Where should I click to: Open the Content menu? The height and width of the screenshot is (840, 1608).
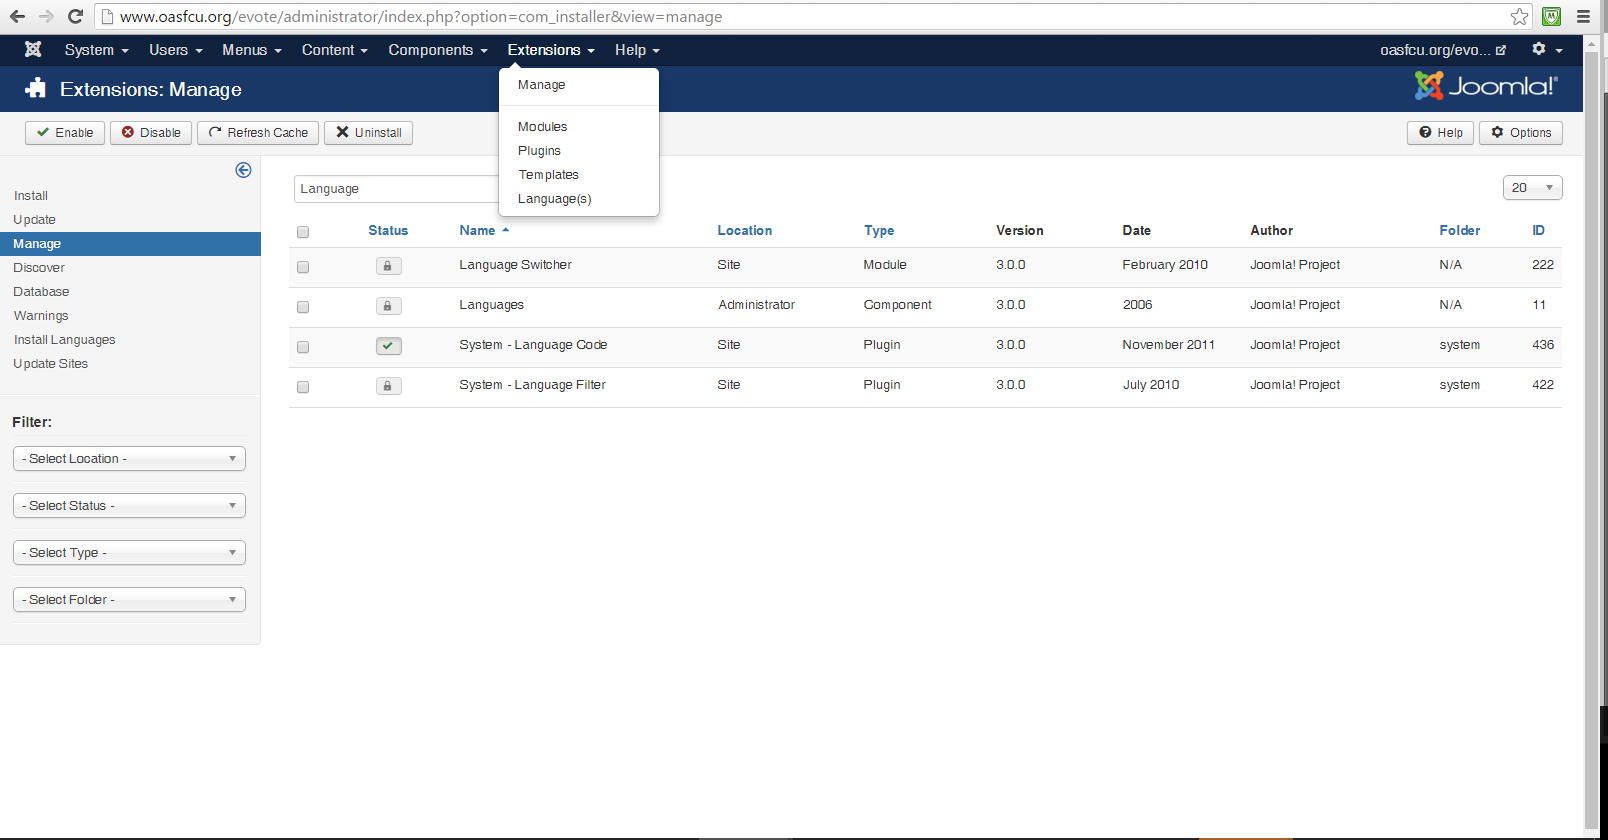pyautogui.click(x=334, y=50)
